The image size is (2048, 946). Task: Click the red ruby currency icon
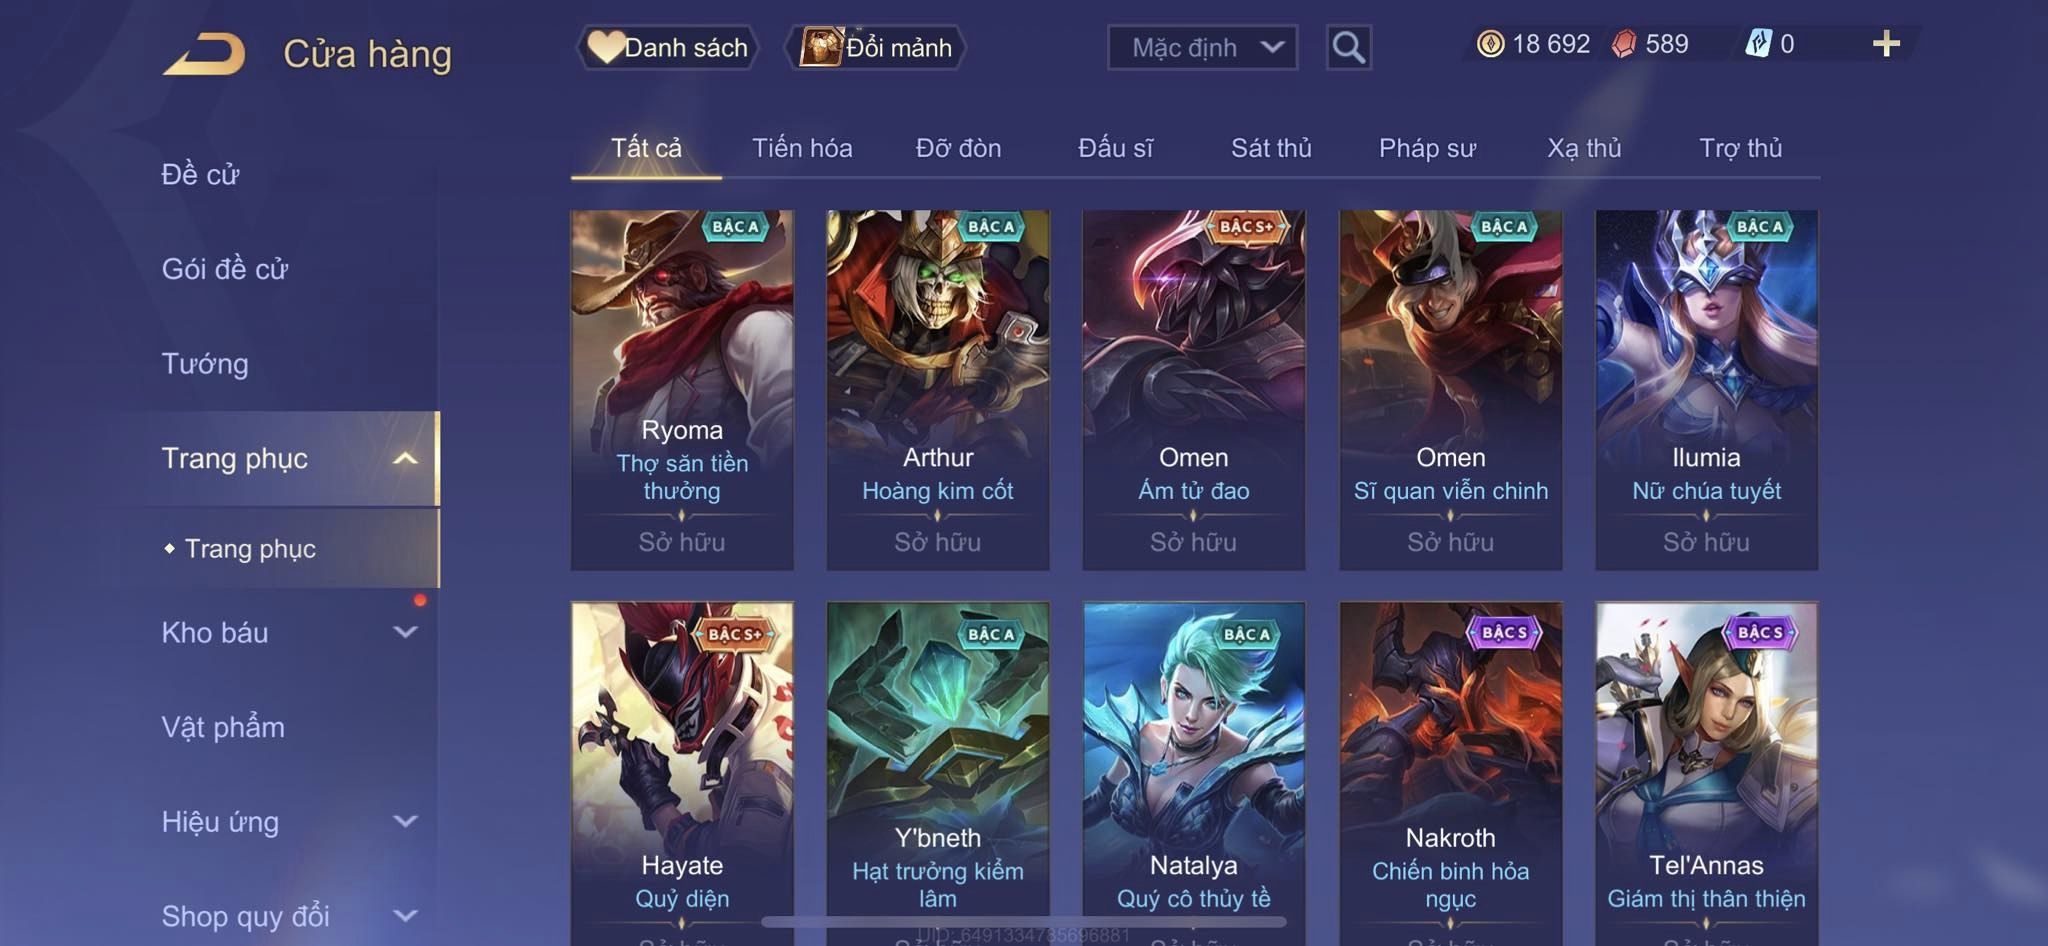(1624, 44)
